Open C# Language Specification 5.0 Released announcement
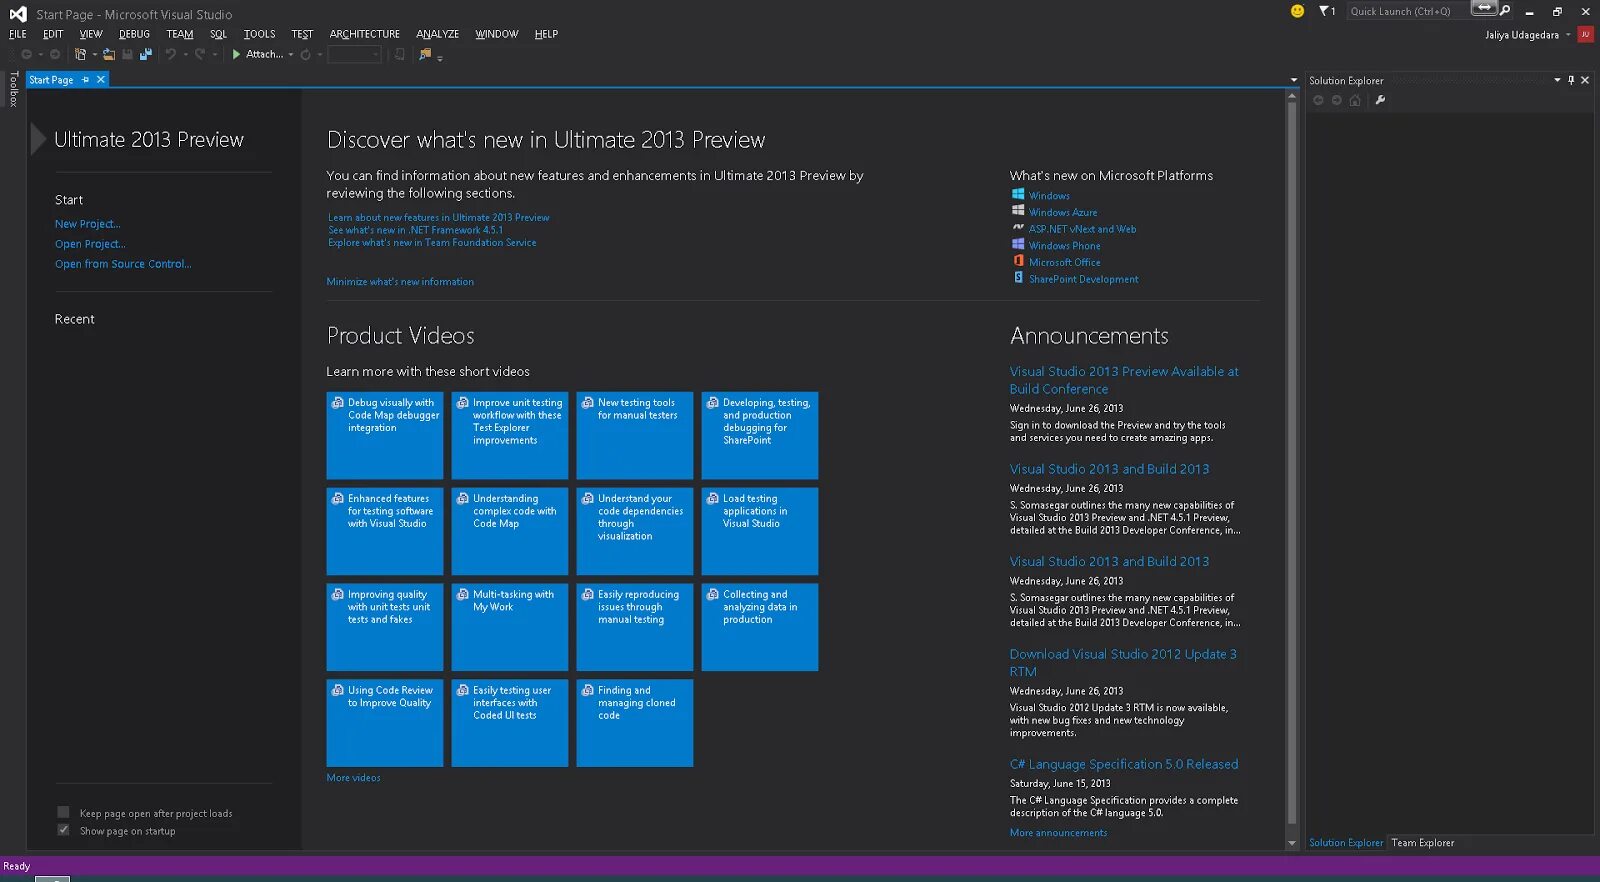 [1124, 764]
